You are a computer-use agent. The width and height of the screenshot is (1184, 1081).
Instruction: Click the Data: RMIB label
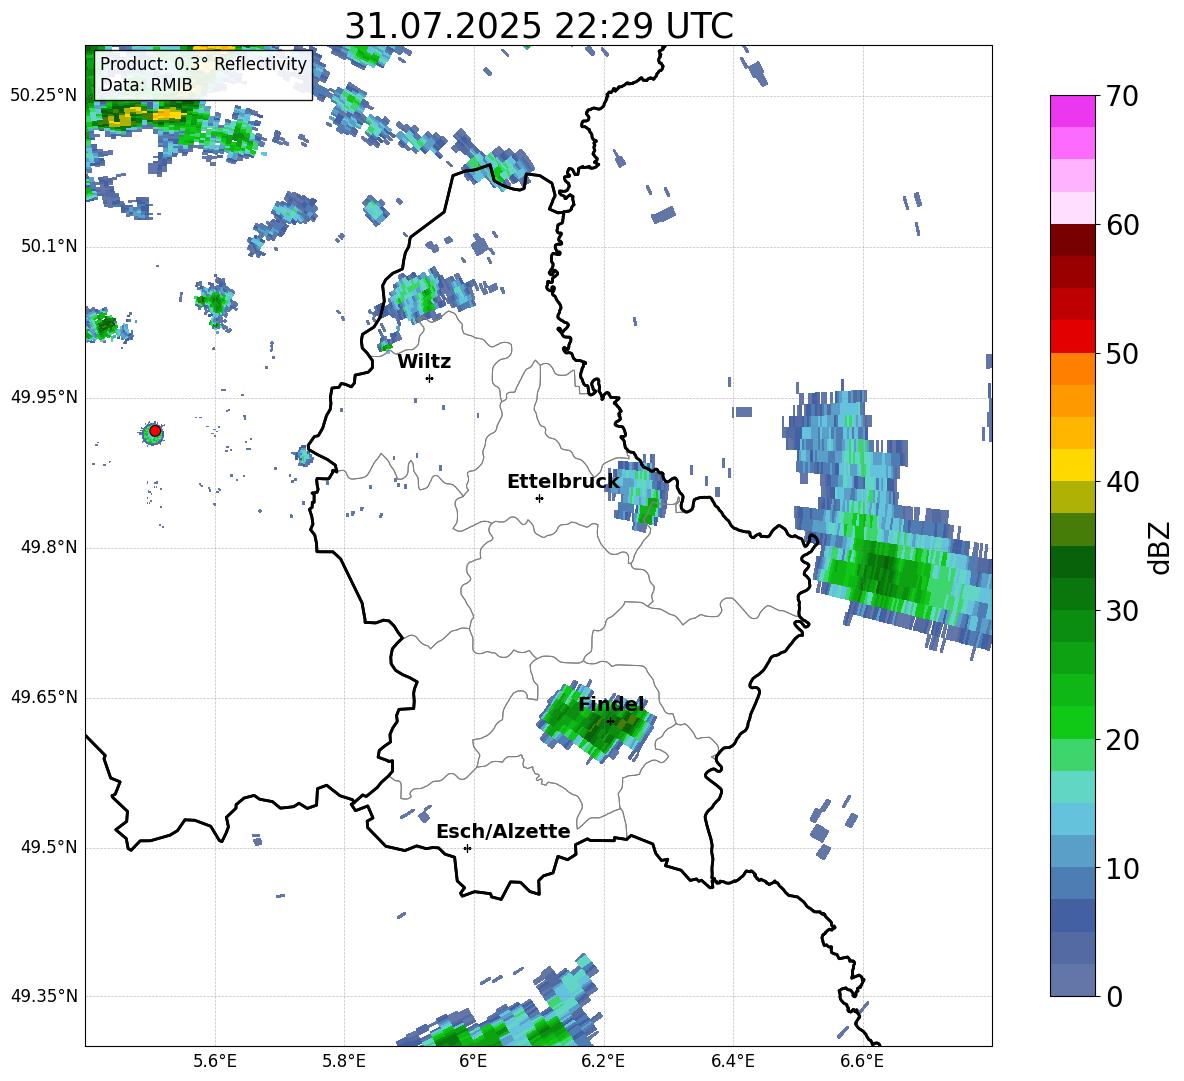(x=146, y=85)
